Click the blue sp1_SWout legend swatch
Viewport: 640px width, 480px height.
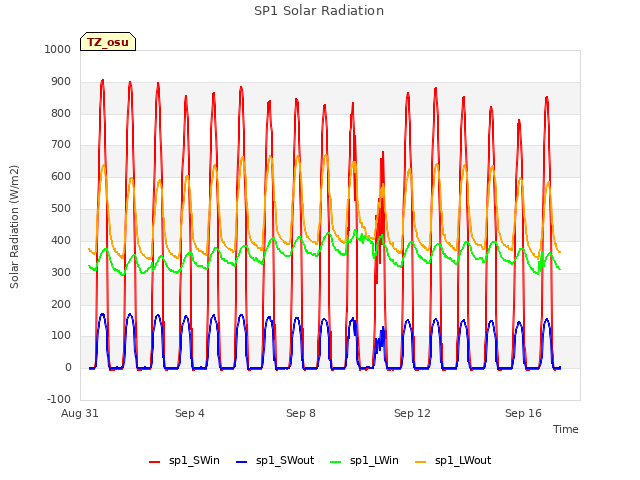coord(242,462)
